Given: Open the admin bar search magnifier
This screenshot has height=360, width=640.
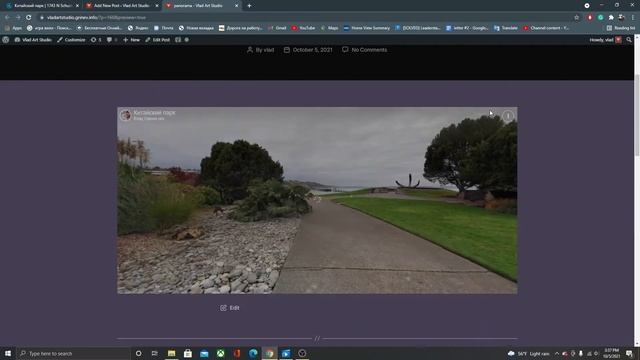Looking at the screenshot, I should tap(629, 40).
